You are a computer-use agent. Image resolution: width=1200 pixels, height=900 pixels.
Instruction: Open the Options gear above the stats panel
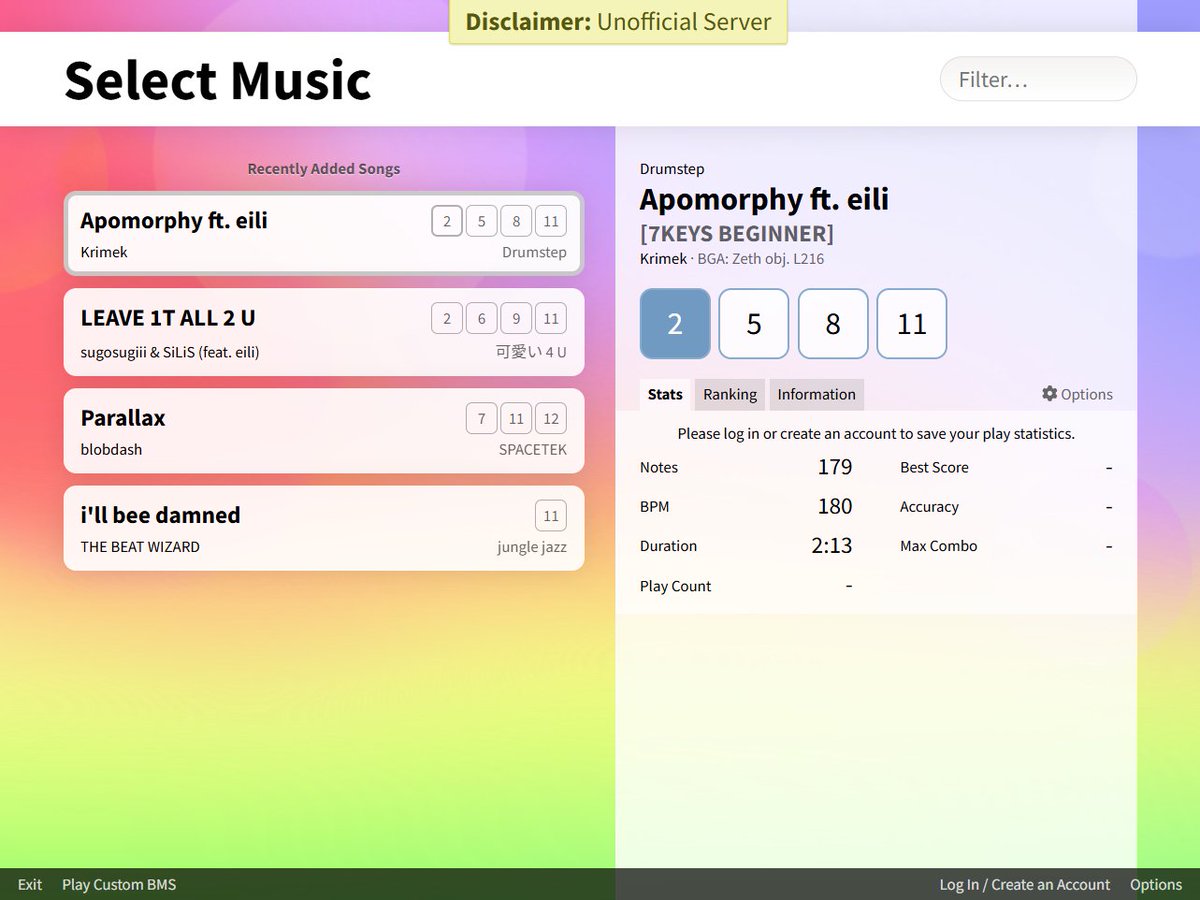1077,394
